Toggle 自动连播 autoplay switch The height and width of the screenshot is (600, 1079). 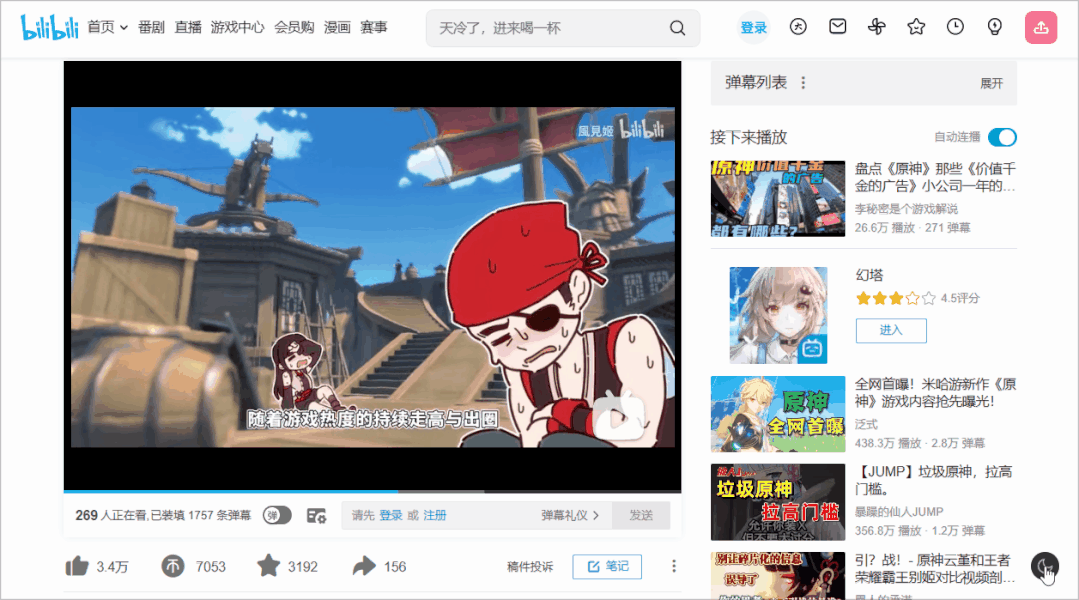1002,137
